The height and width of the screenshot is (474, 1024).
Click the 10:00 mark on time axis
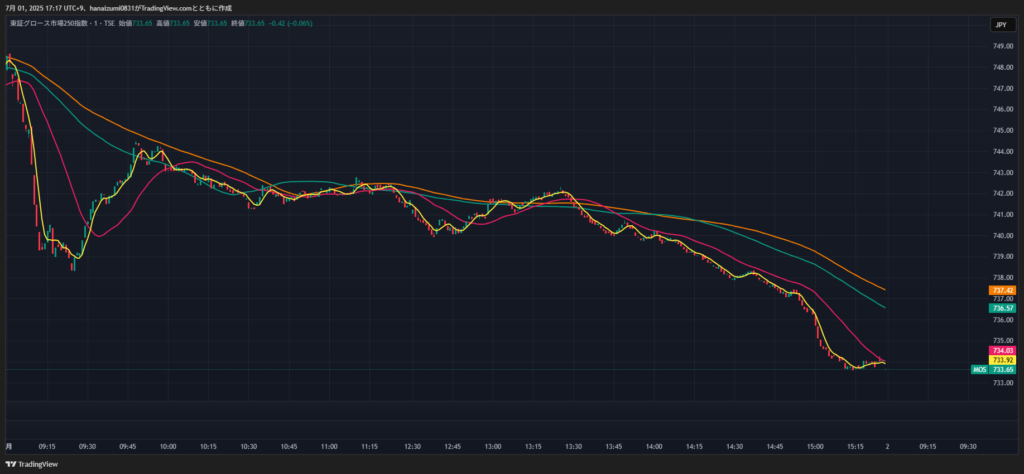pyautogui.click(x=168, y=447)
